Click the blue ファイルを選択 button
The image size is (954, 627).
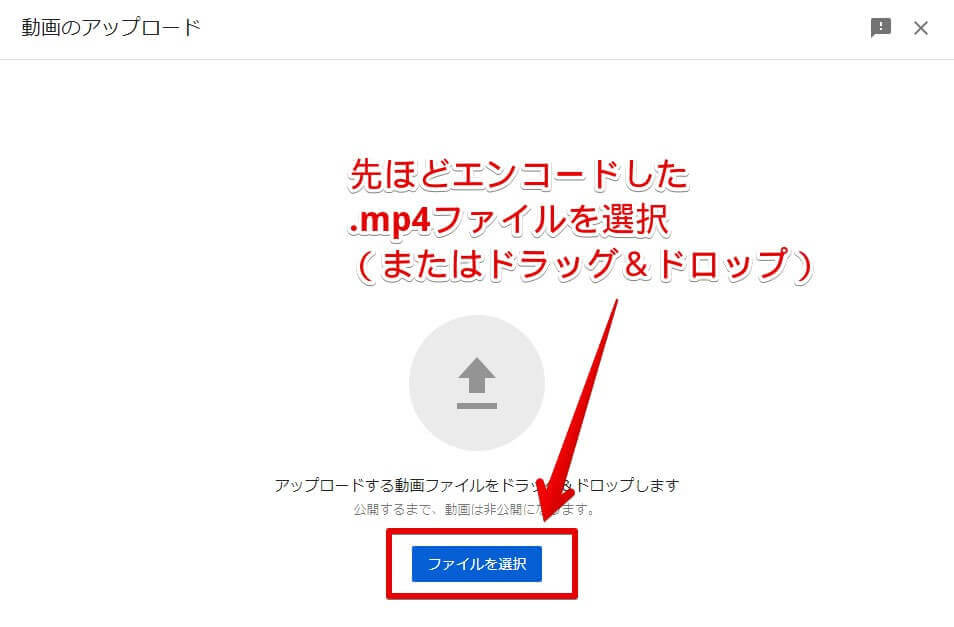pyautogui.click(x=476, y=564)
